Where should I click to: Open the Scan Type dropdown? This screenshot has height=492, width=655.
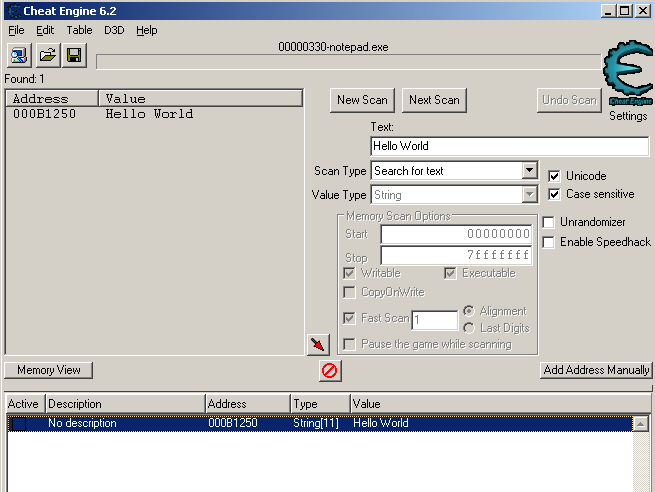tap(530, 171)
